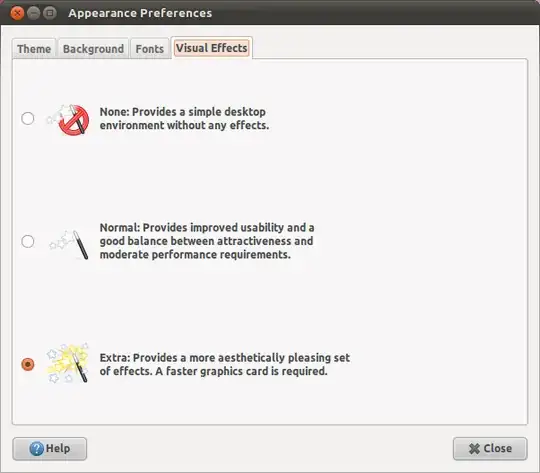Click the magic wand Normal effects icon
The image size is (540, 473).
pos(69,244)
